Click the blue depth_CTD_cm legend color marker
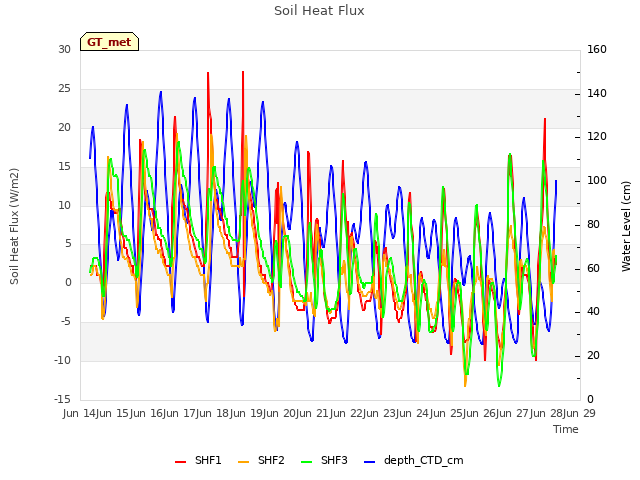 point(369,462)
